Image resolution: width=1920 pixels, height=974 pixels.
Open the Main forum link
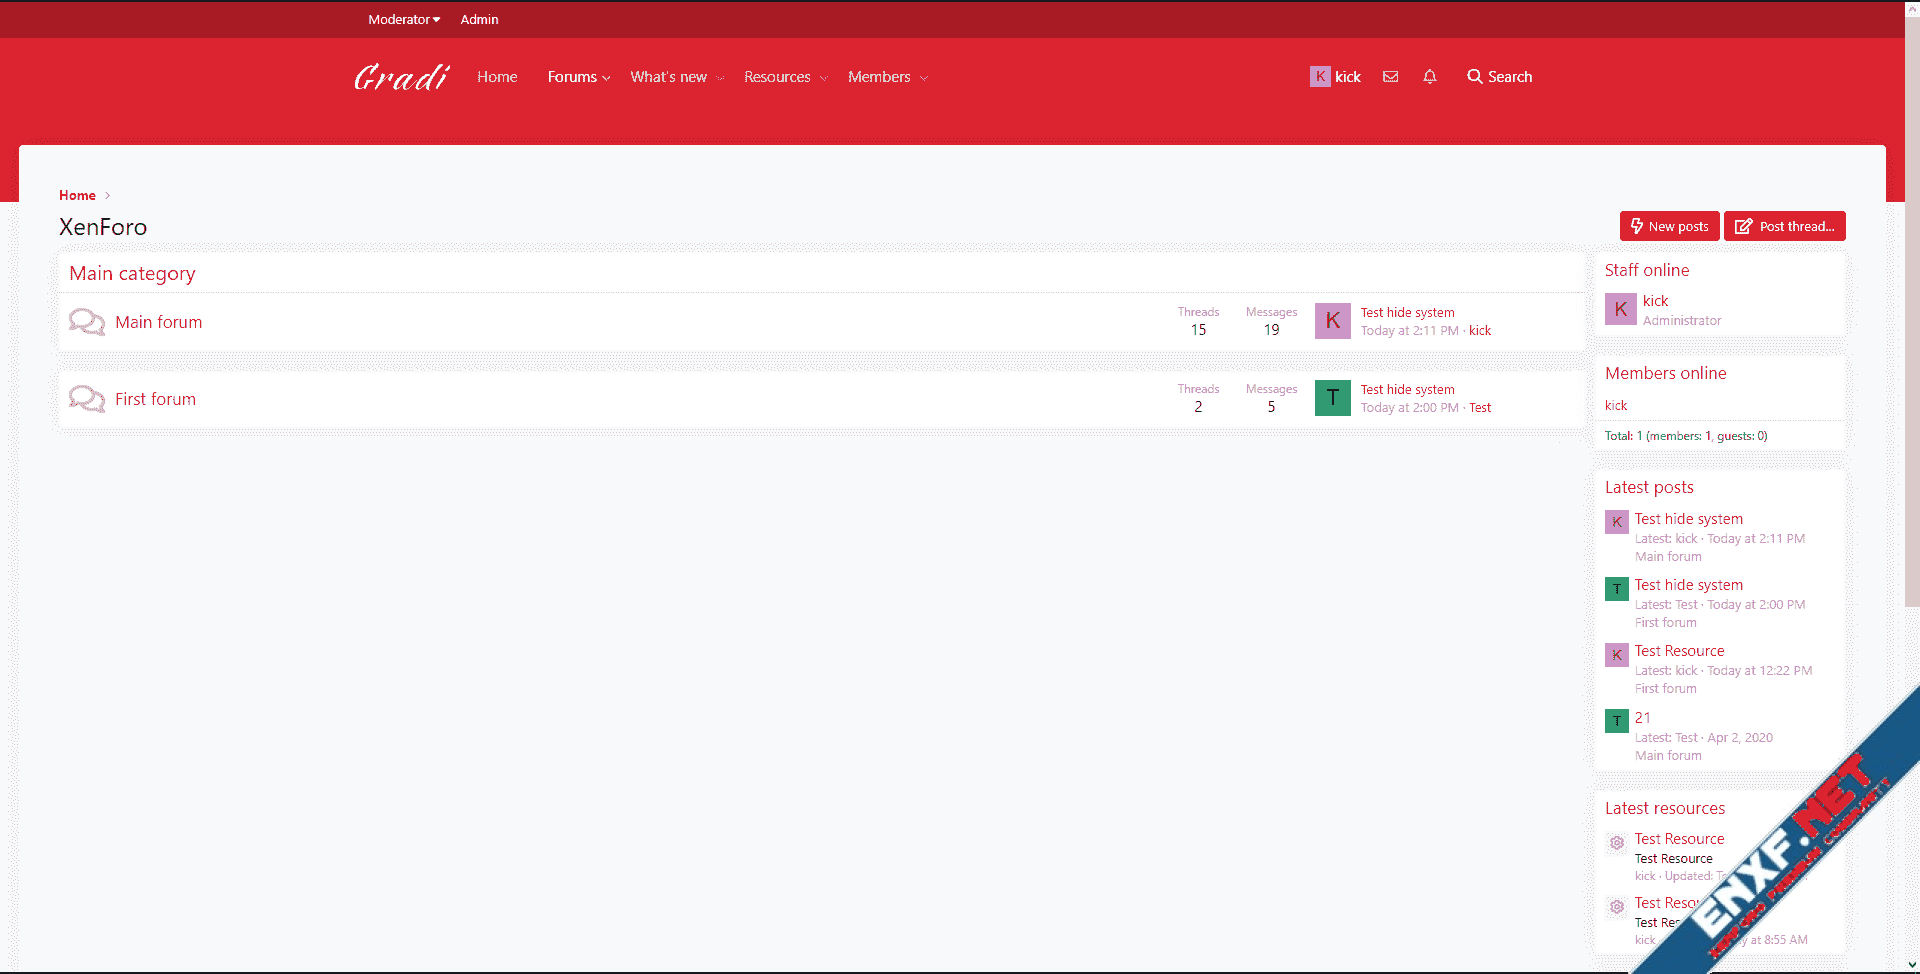158,322
